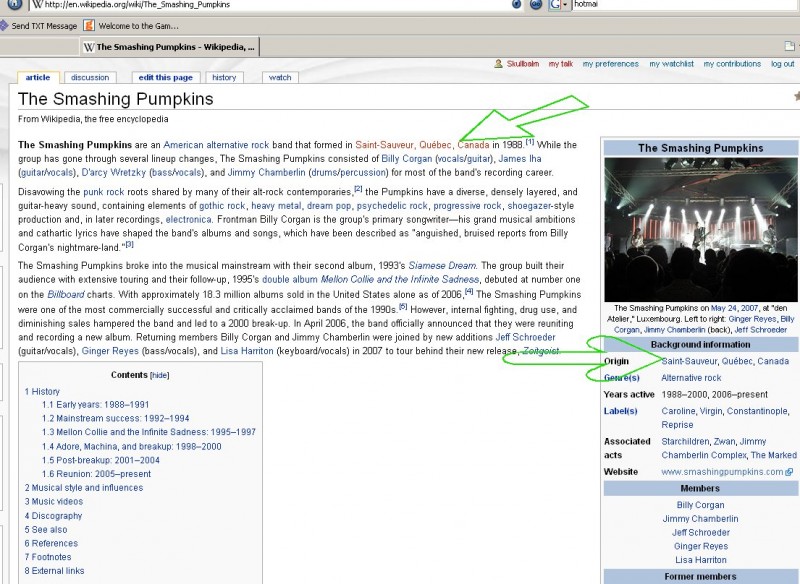
Task: Open the Label(s) label link in infobox
Action: [620, 411]
